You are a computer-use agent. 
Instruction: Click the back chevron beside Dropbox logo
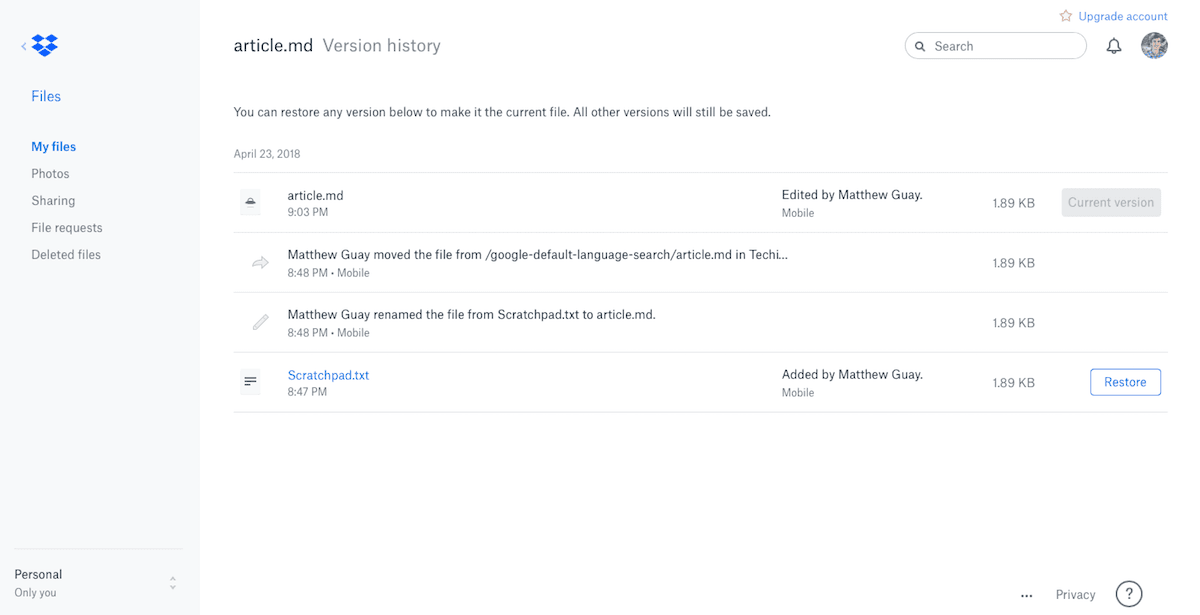pos(23,46)
